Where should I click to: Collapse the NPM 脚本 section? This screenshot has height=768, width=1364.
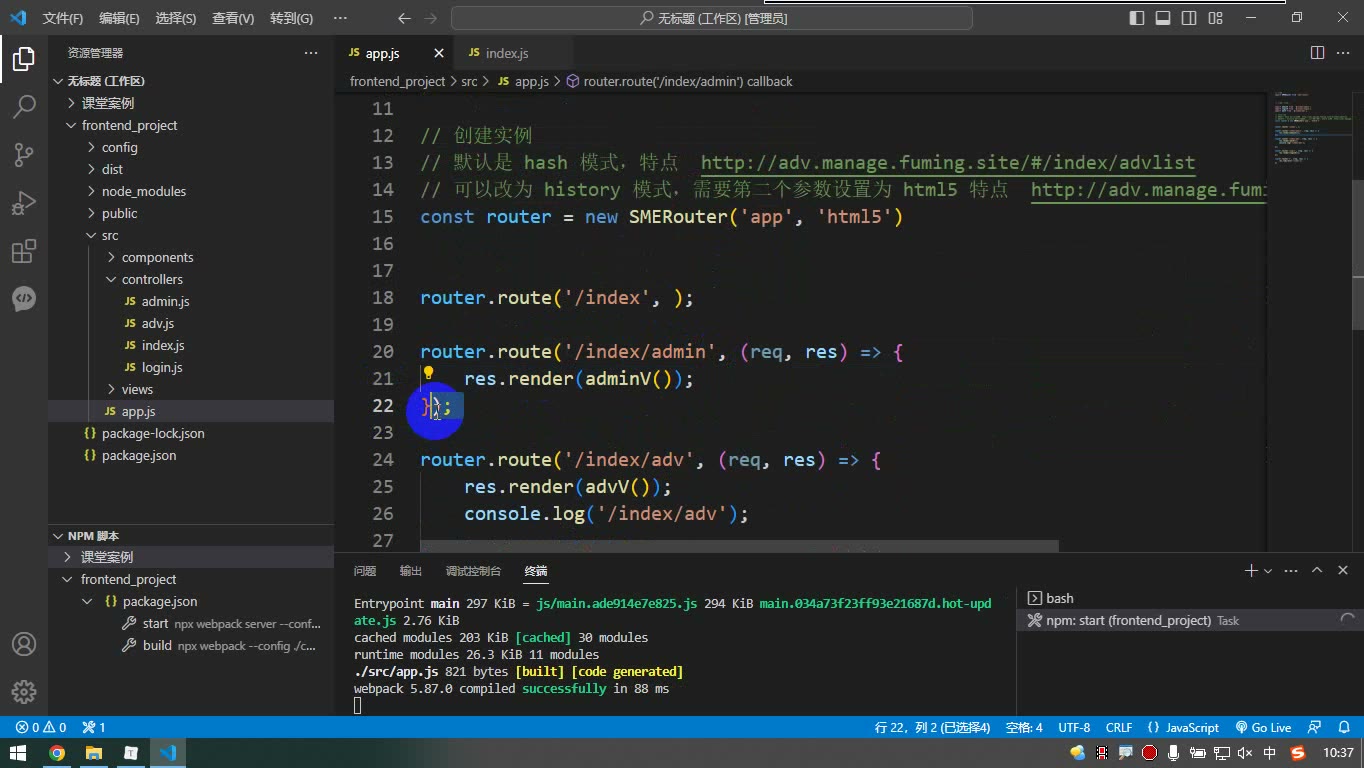[92, 536]
